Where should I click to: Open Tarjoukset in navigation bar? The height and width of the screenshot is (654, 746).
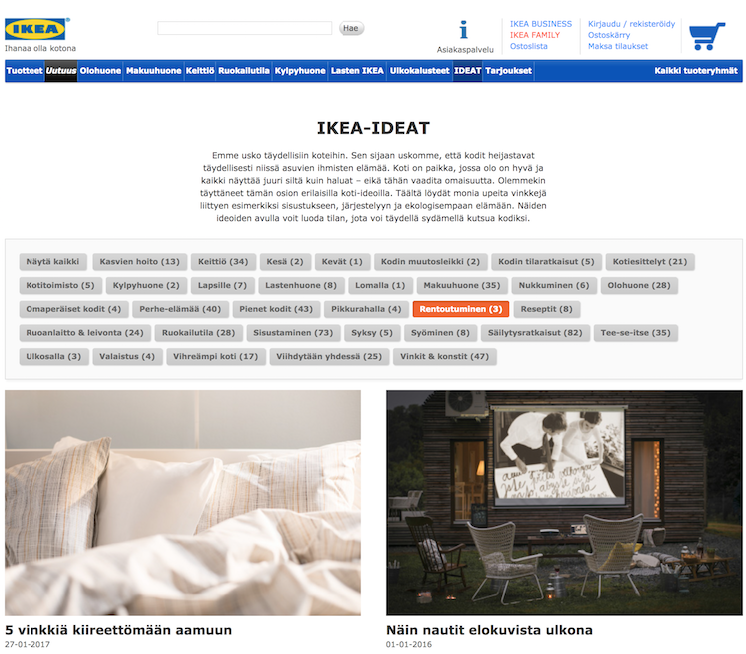[x=508, y=71]
